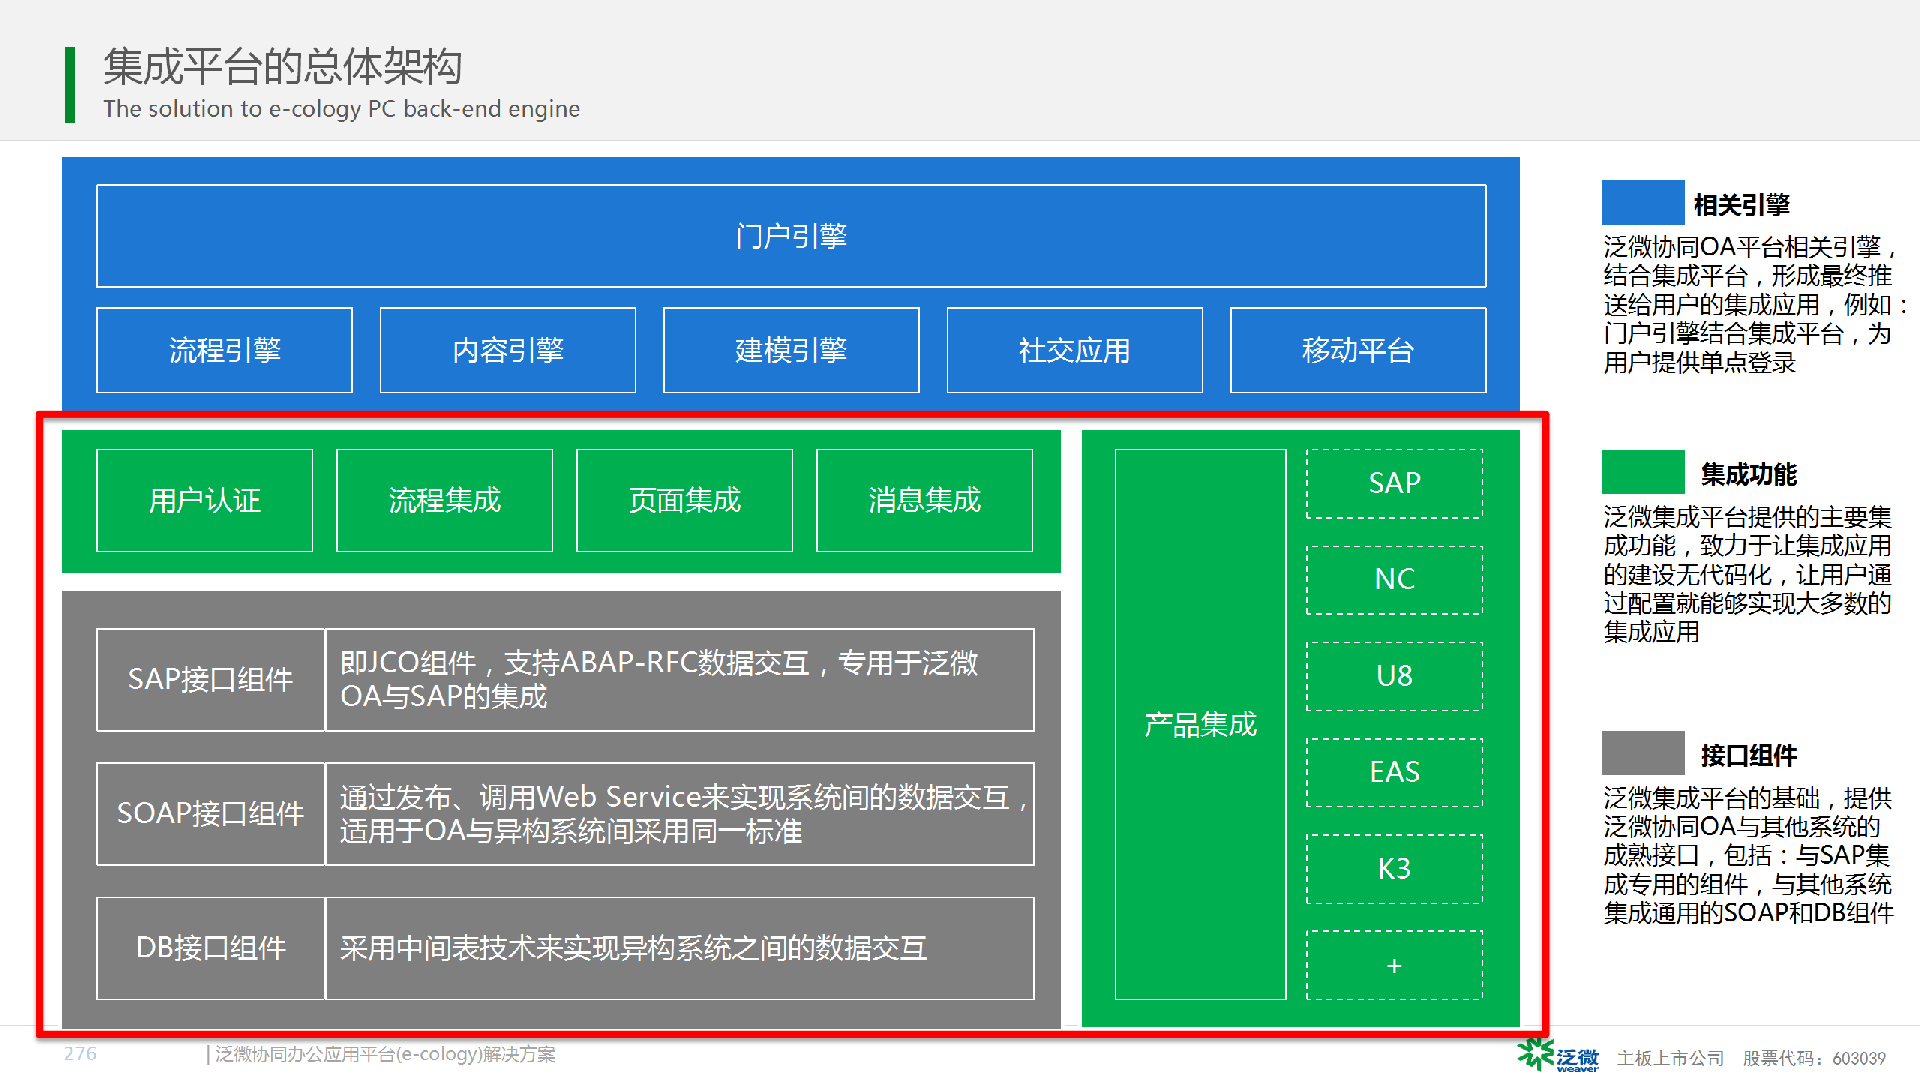The image size is (1920, 1080).
Task: Click the 泛微集成平台提供的主要集成功能 paragraph
Action: coord(1747,574)
